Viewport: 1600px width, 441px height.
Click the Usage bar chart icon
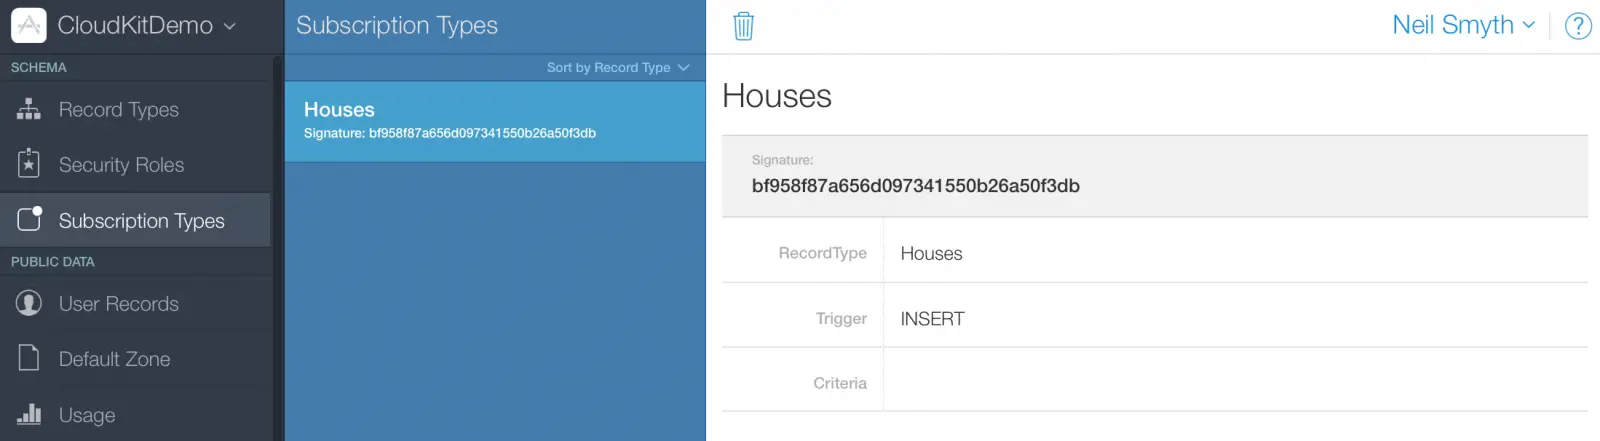[29, 414]
